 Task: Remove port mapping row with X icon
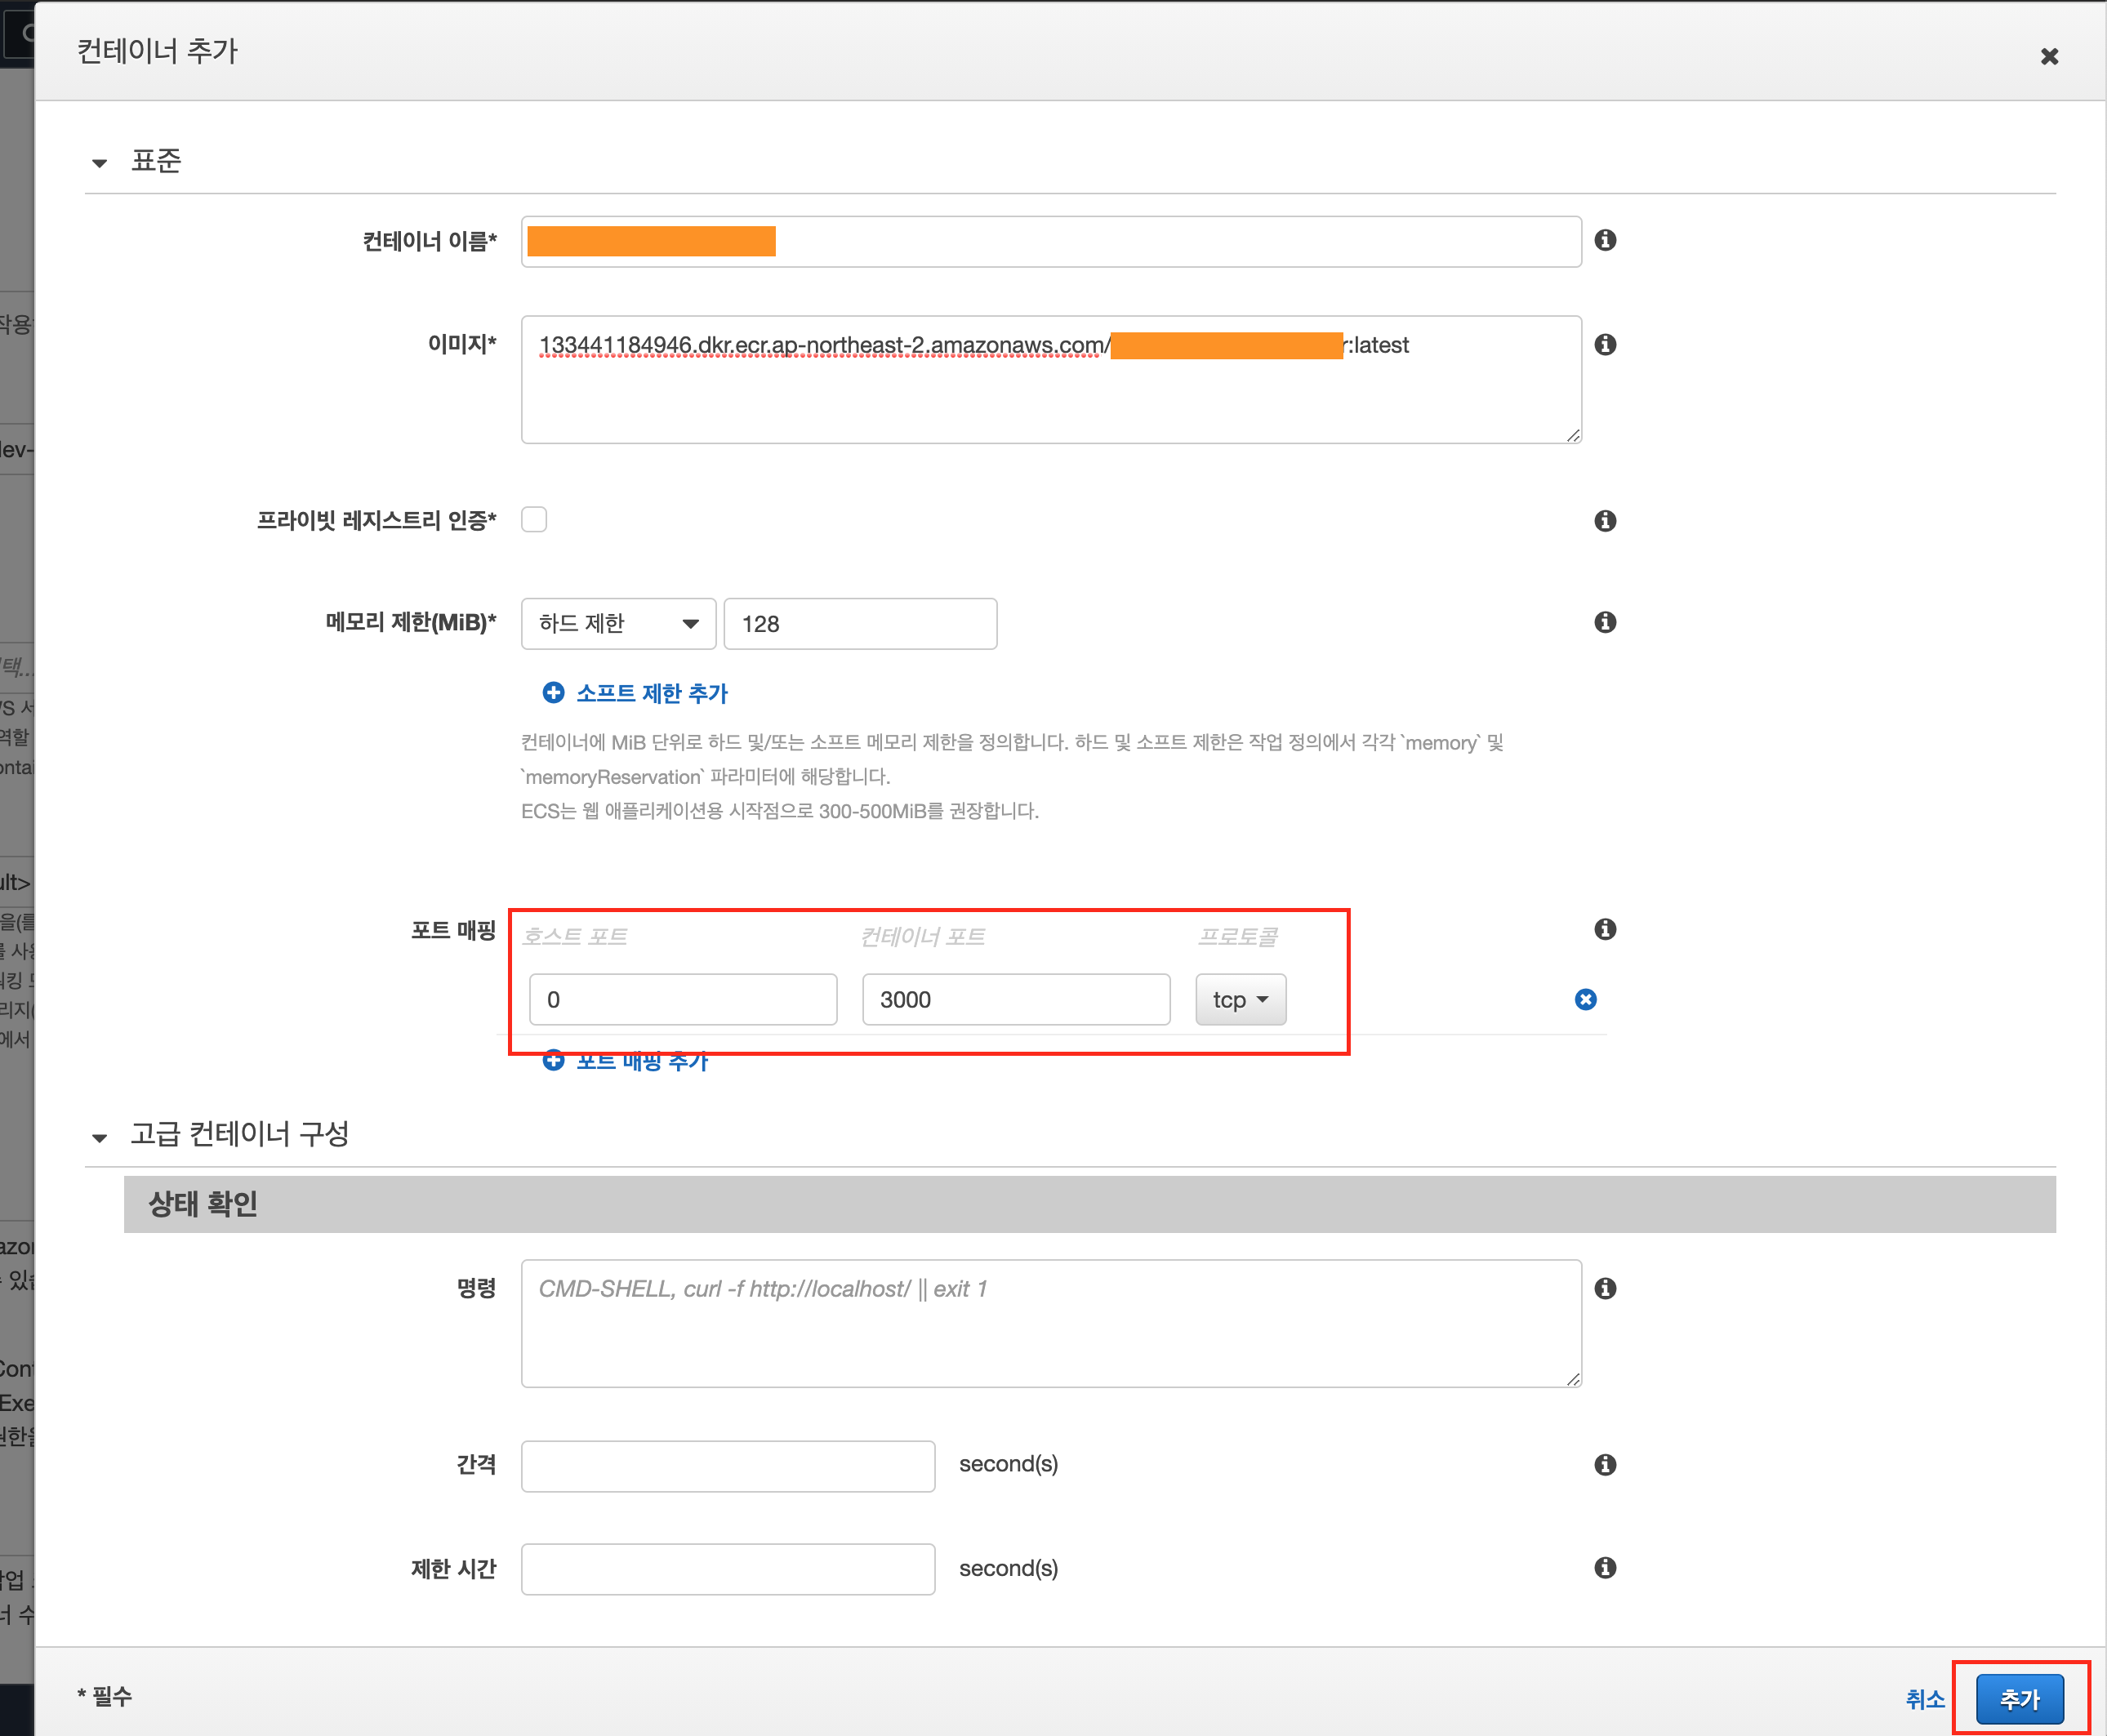pyautogui.click(x=1585, y=999)
